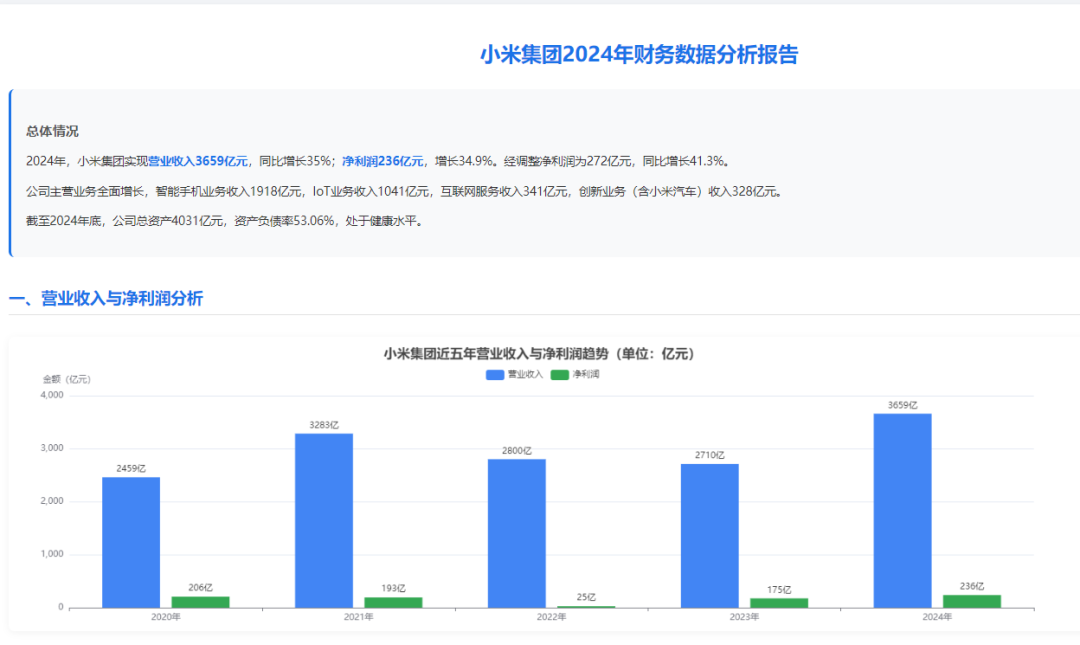
Task: Click the 2021年 blue revenue bar
Action: pos(324,520)
